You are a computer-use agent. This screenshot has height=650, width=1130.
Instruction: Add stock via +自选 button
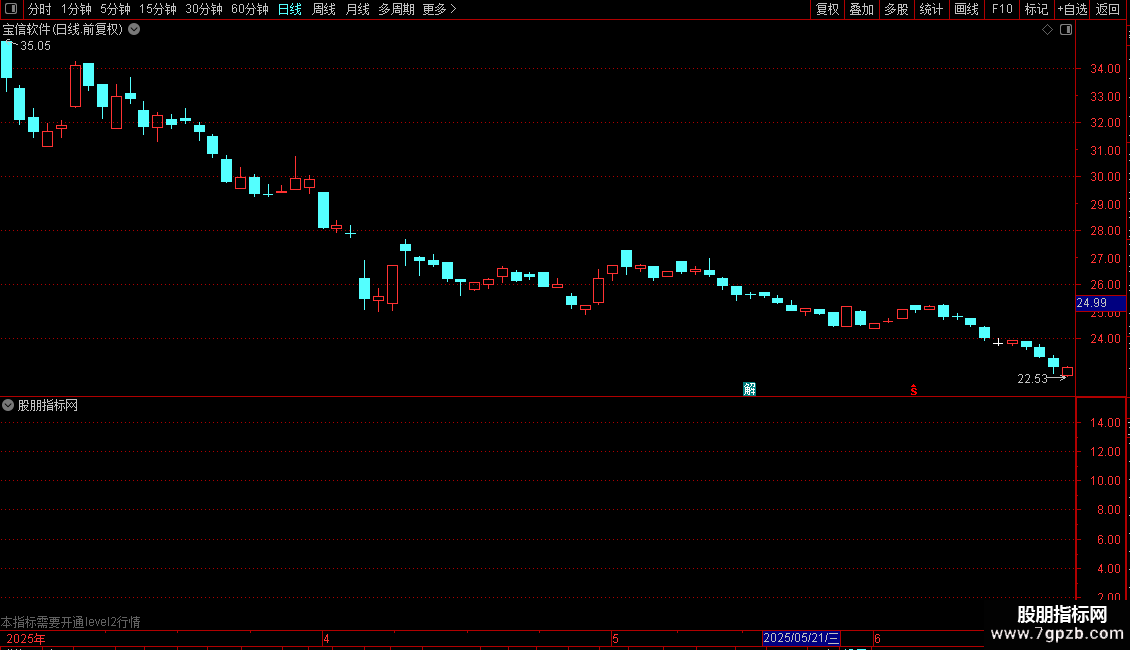pos(1072,9)
